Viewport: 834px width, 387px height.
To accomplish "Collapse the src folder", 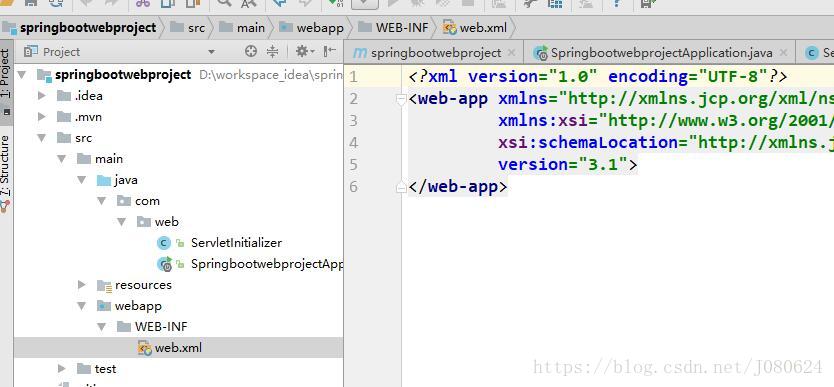I will (x=41, y=138).
